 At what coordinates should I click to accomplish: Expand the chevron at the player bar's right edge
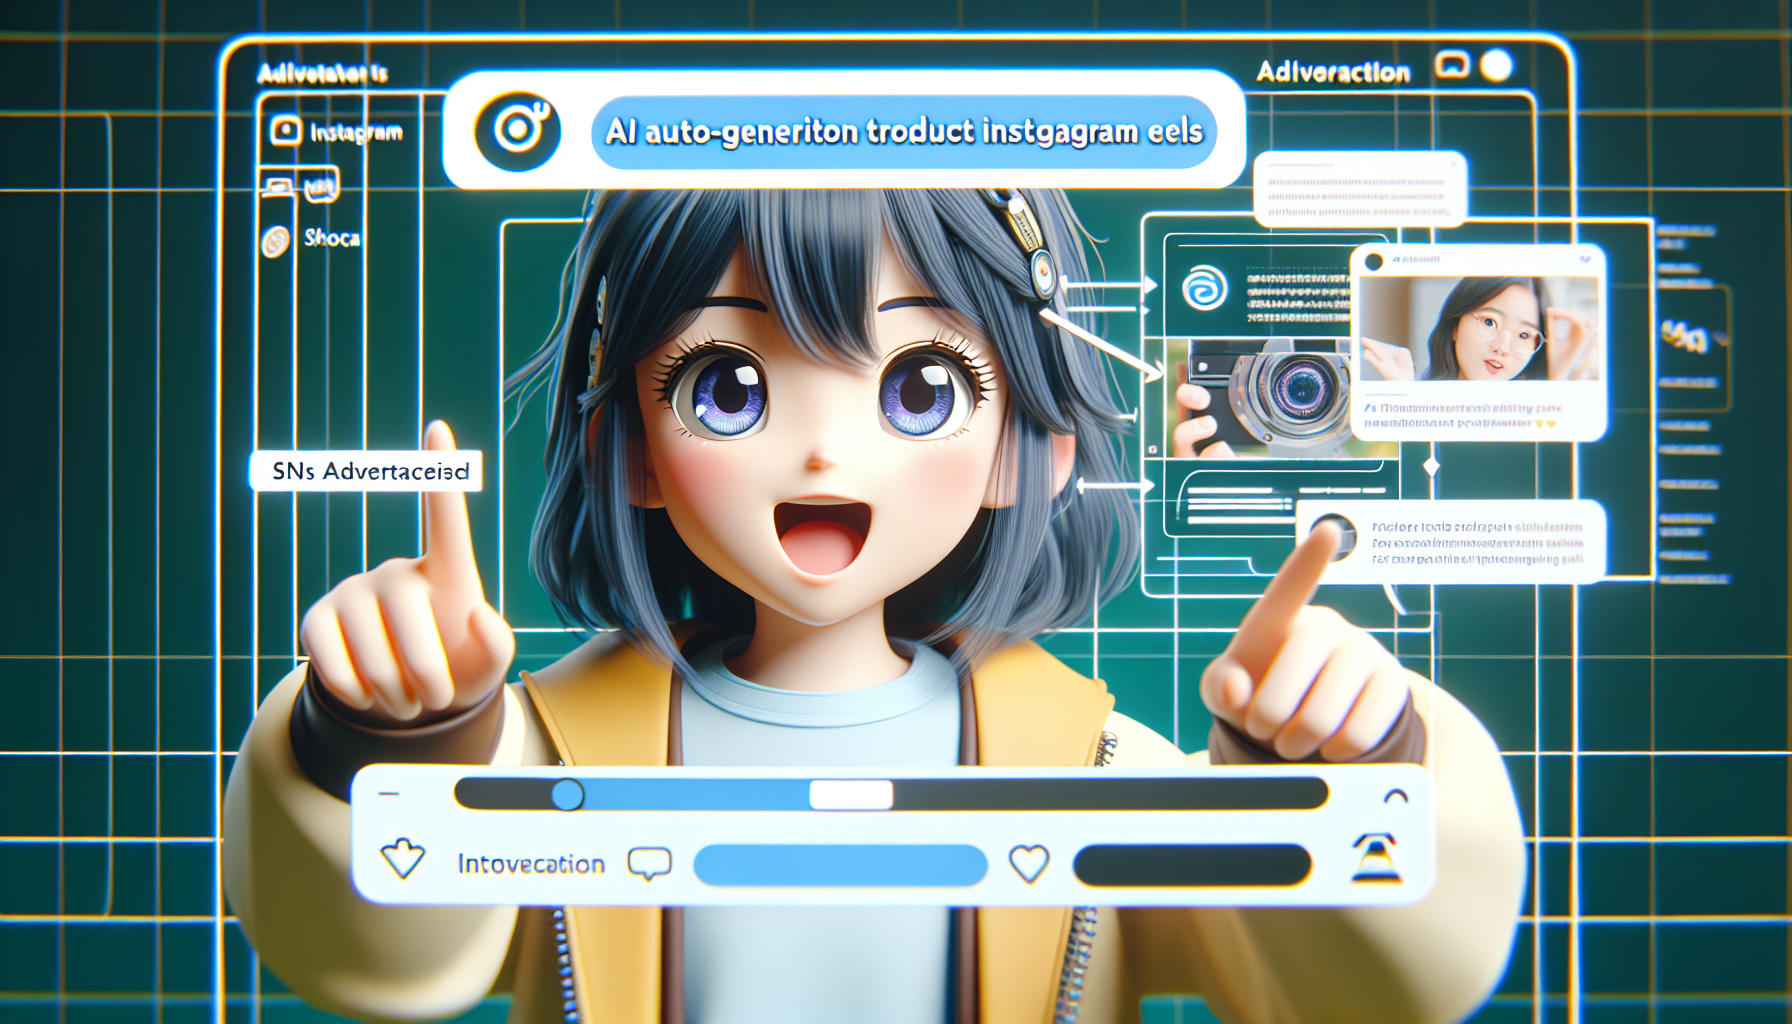point(1397,793)
